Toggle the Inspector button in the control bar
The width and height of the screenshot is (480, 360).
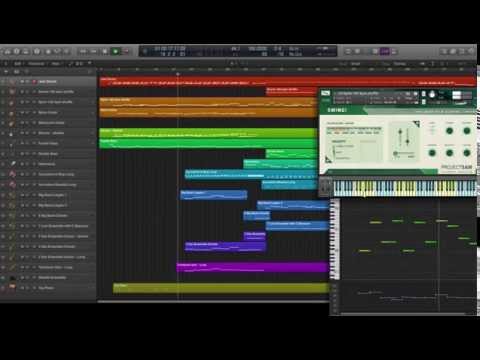17,52
